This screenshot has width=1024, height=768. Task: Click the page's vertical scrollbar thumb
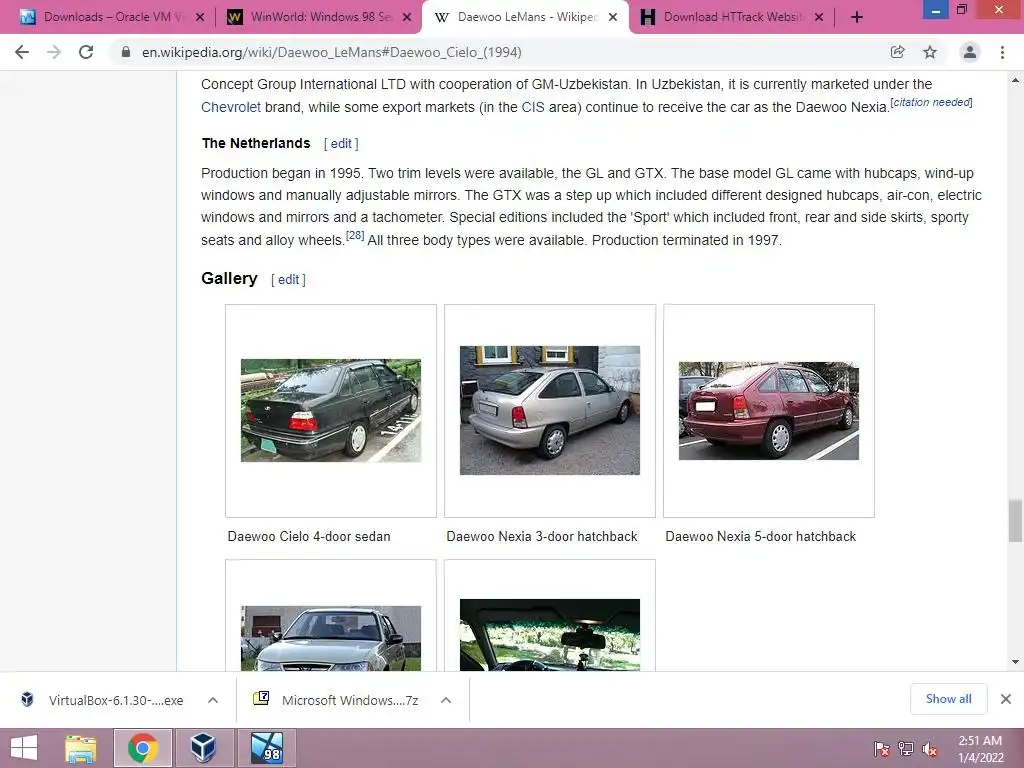click(x=1015, y=520)
